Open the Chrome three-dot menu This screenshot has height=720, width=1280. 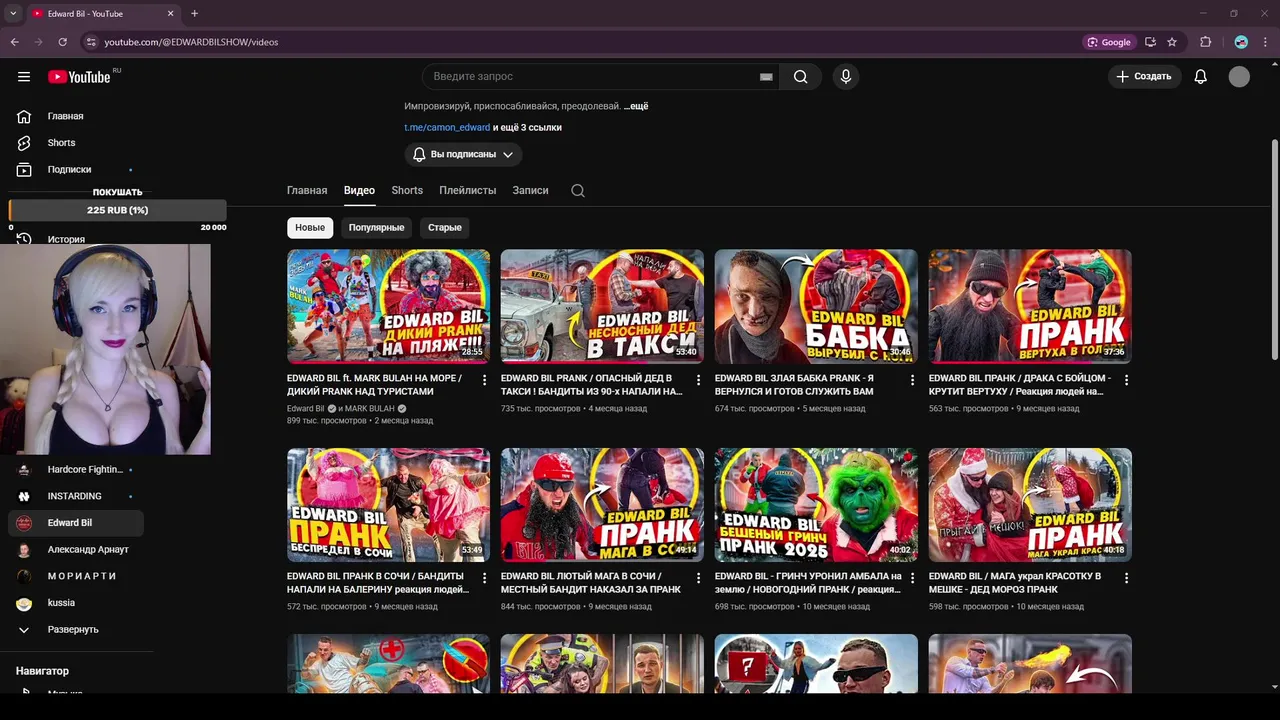pyautogui.click(x=1265, y=42)
